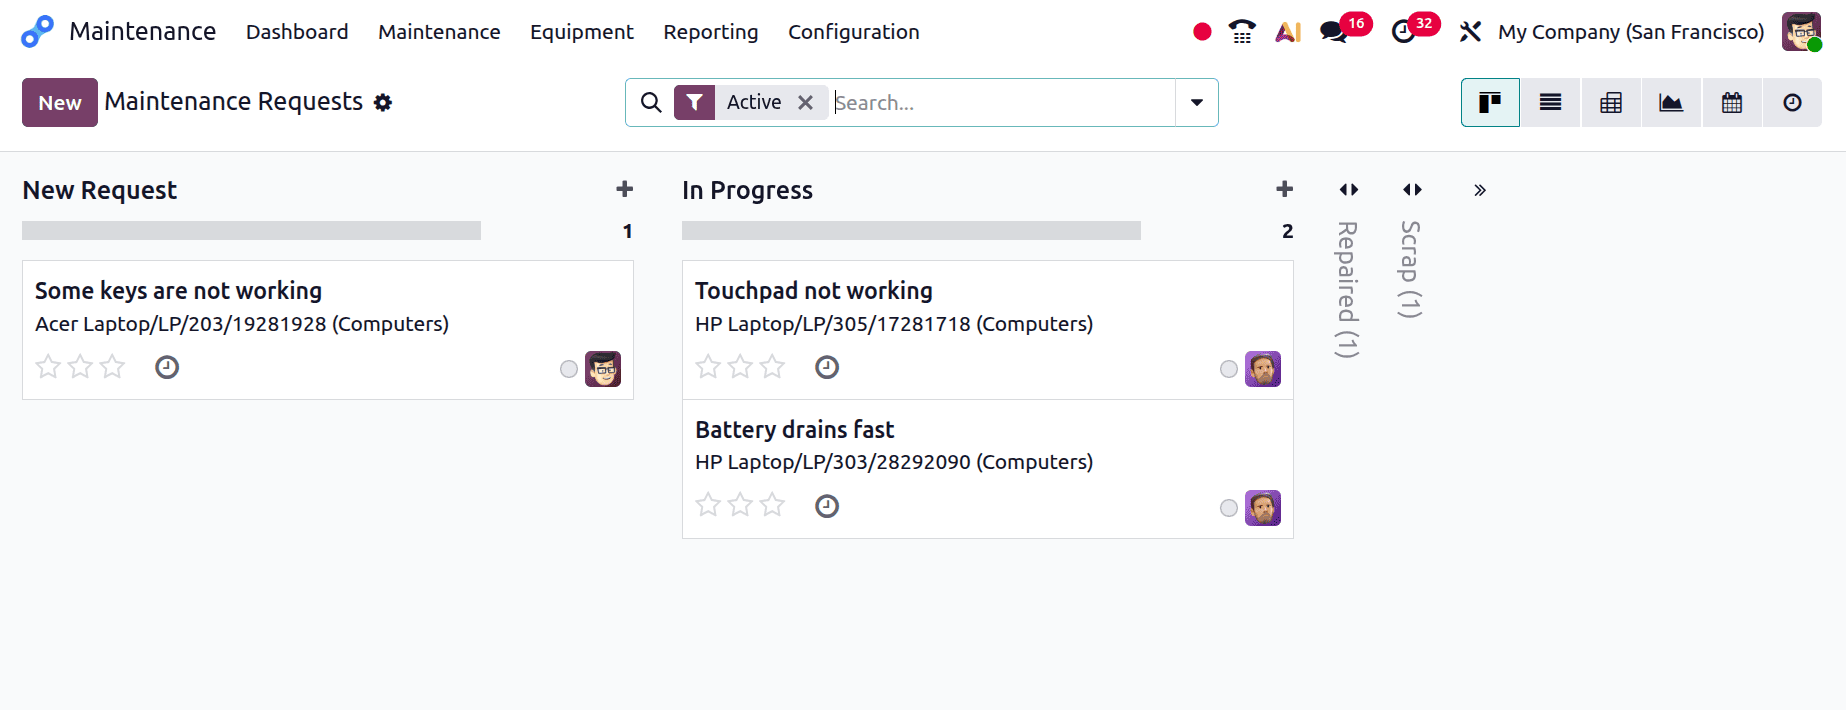Set second priority star on Battery drains fast card

[x=740, y=505]
